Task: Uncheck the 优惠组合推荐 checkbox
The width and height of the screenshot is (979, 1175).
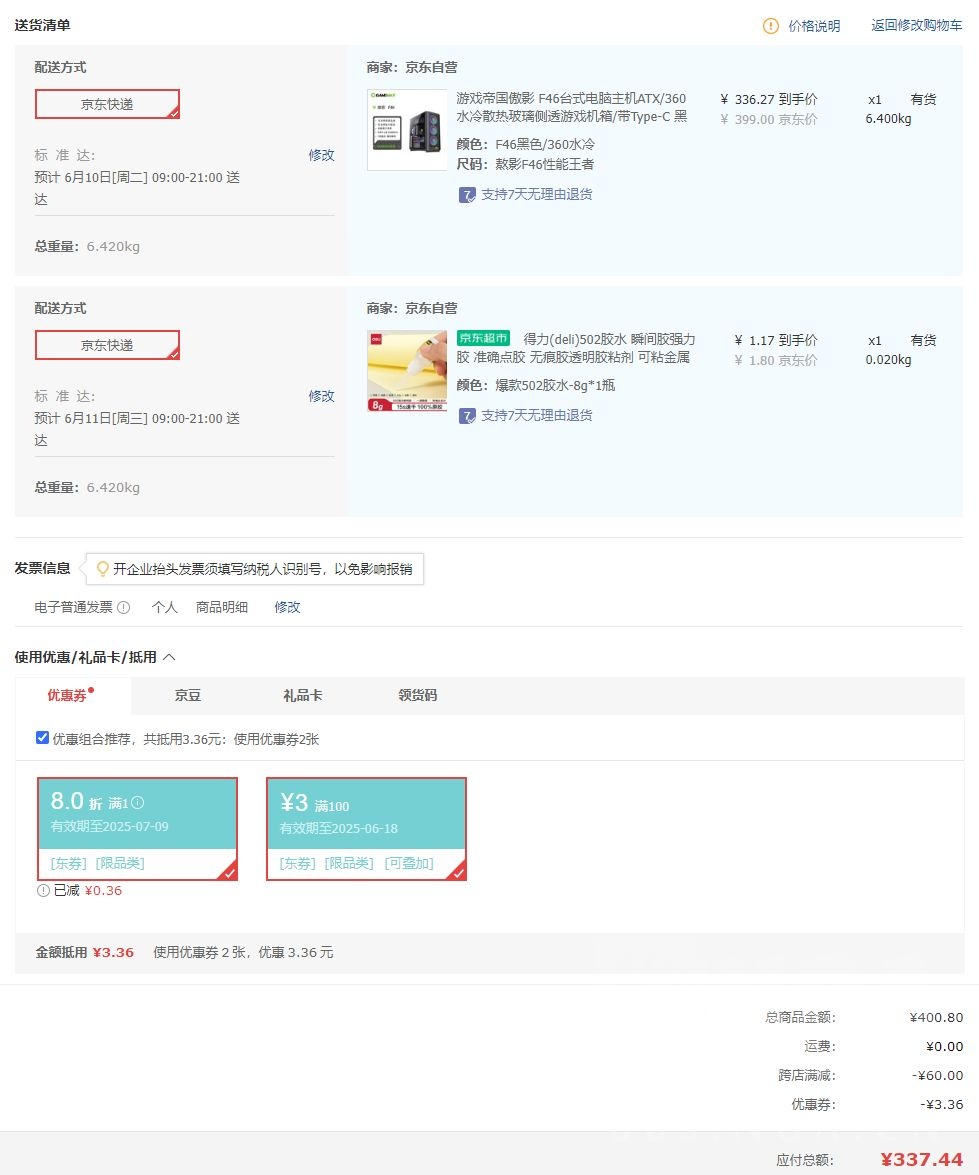Action: pyautogui.click(x=42, y=737)
